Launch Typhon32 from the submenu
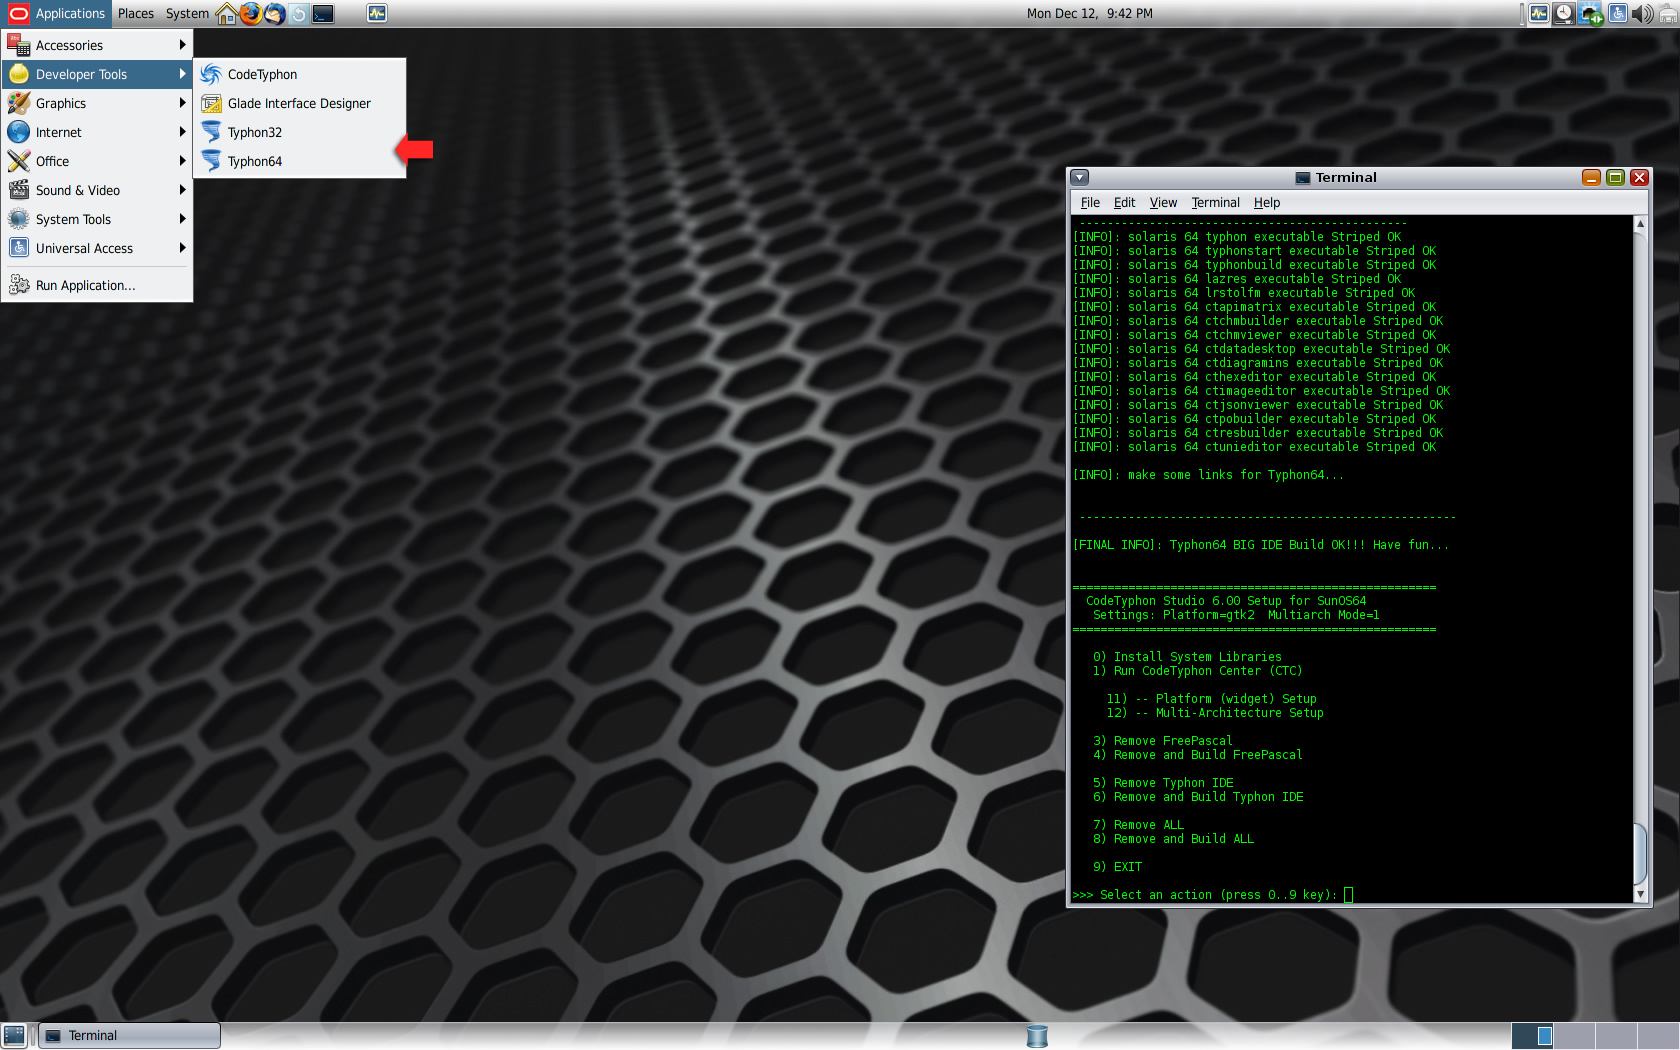 300,132
